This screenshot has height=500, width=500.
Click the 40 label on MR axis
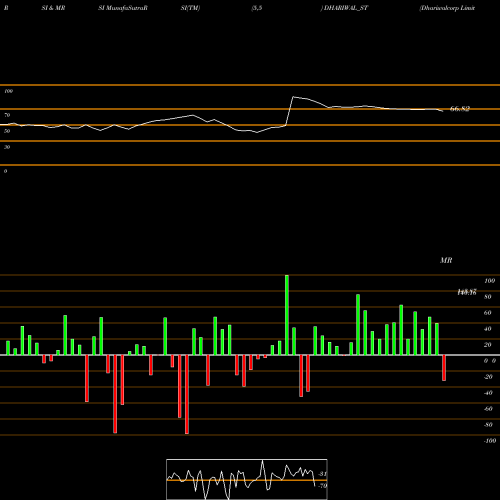click(x=488, y=329)
